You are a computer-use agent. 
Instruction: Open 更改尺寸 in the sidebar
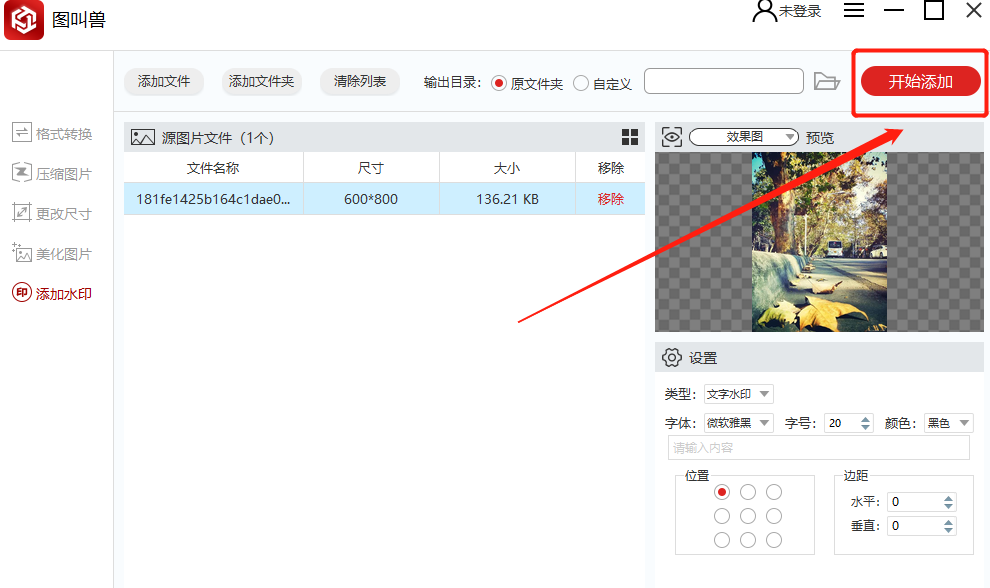(52, 213)
